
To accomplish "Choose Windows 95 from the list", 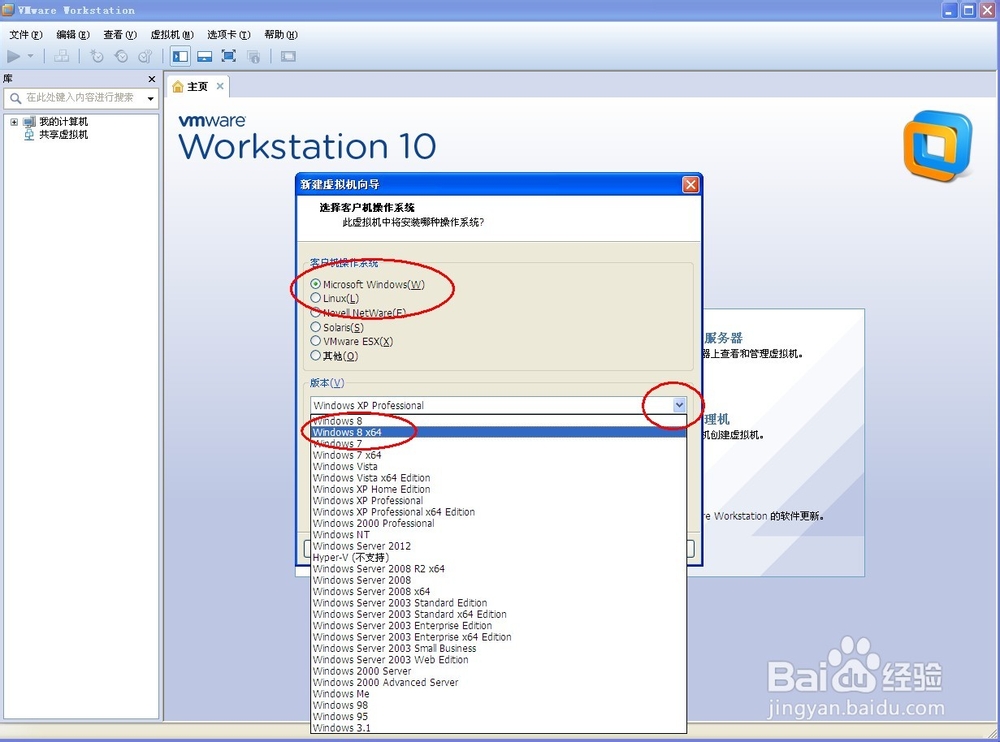I will coord(499,716).
